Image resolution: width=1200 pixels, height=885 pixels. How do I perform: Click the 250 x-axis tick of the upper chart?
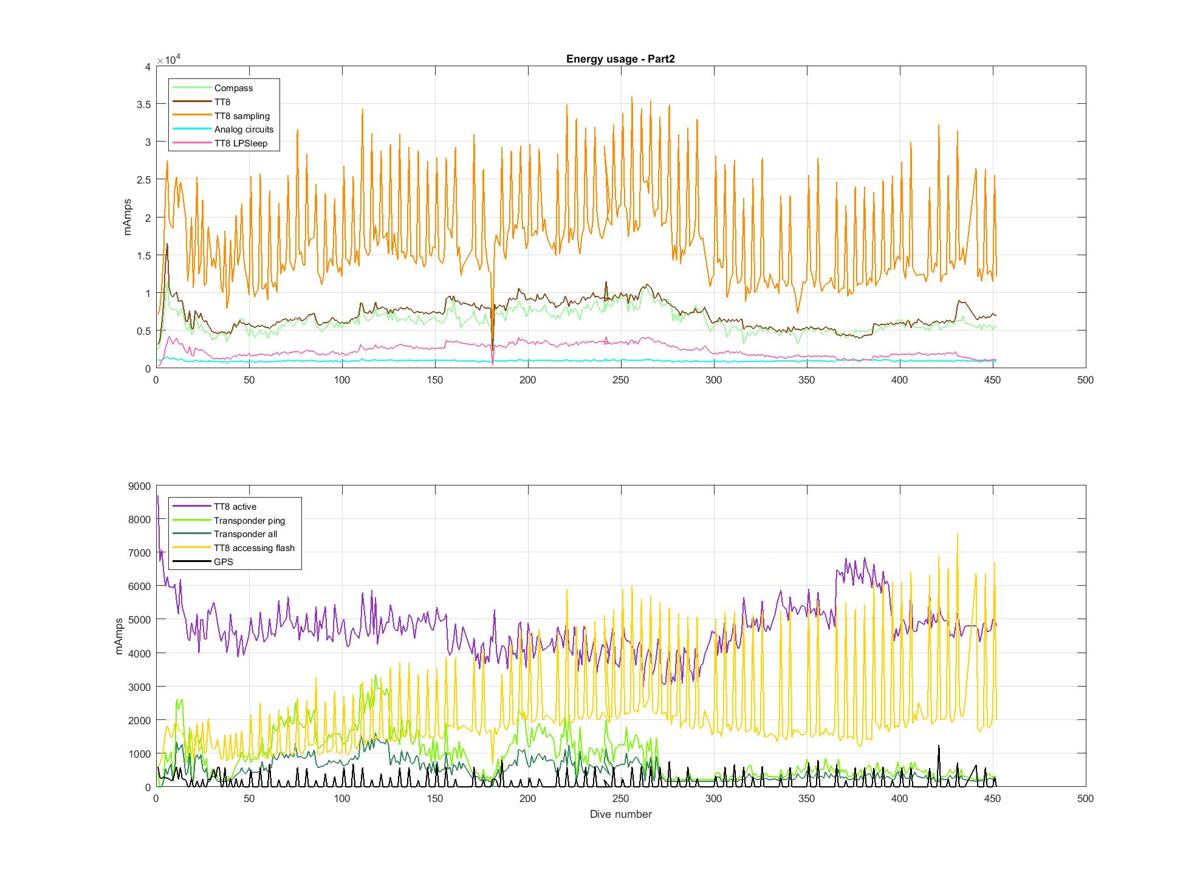click(621, 380)
